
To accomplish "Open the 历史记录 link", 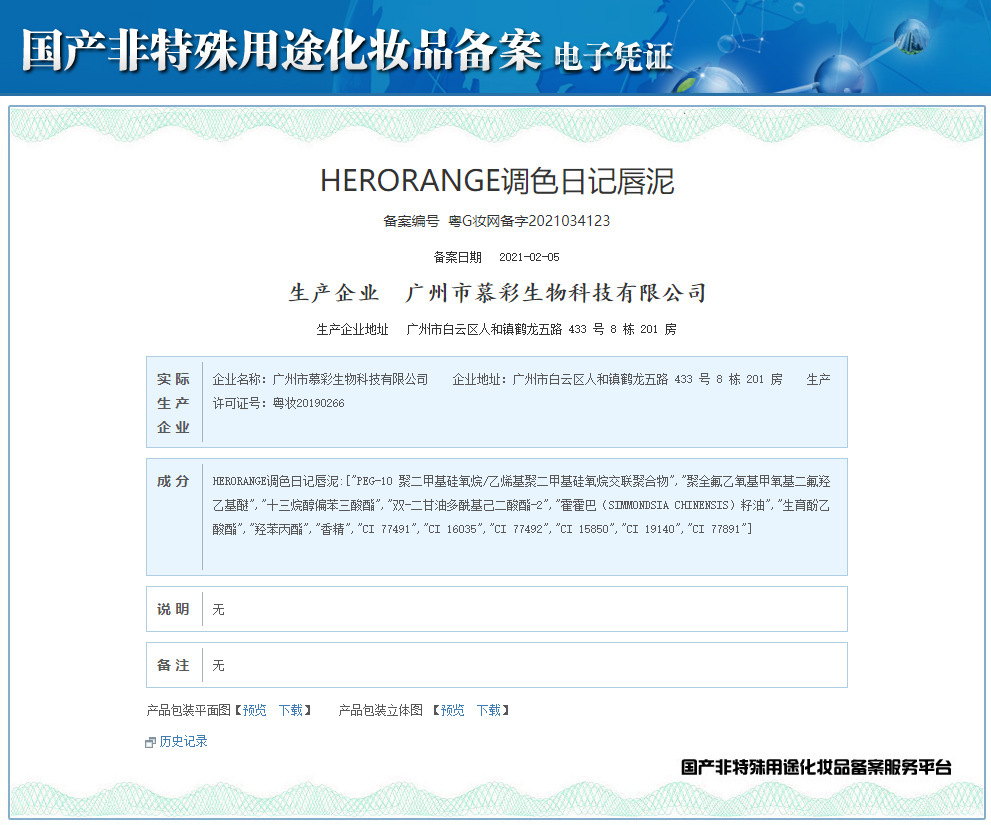I will (x=183, y=742).
